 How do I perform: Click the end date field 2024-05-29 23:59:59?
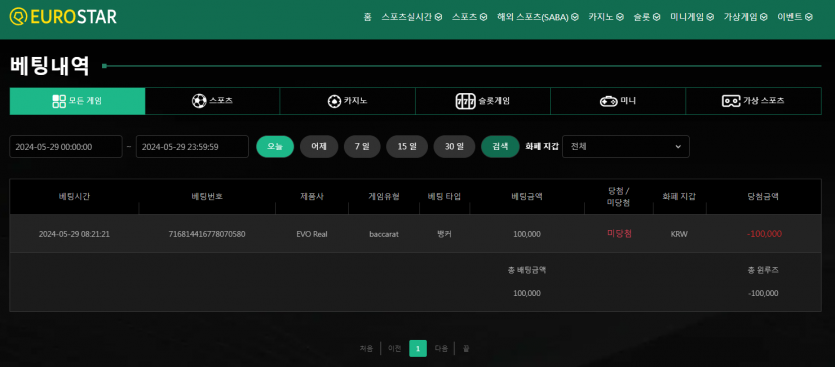(192, 146)
